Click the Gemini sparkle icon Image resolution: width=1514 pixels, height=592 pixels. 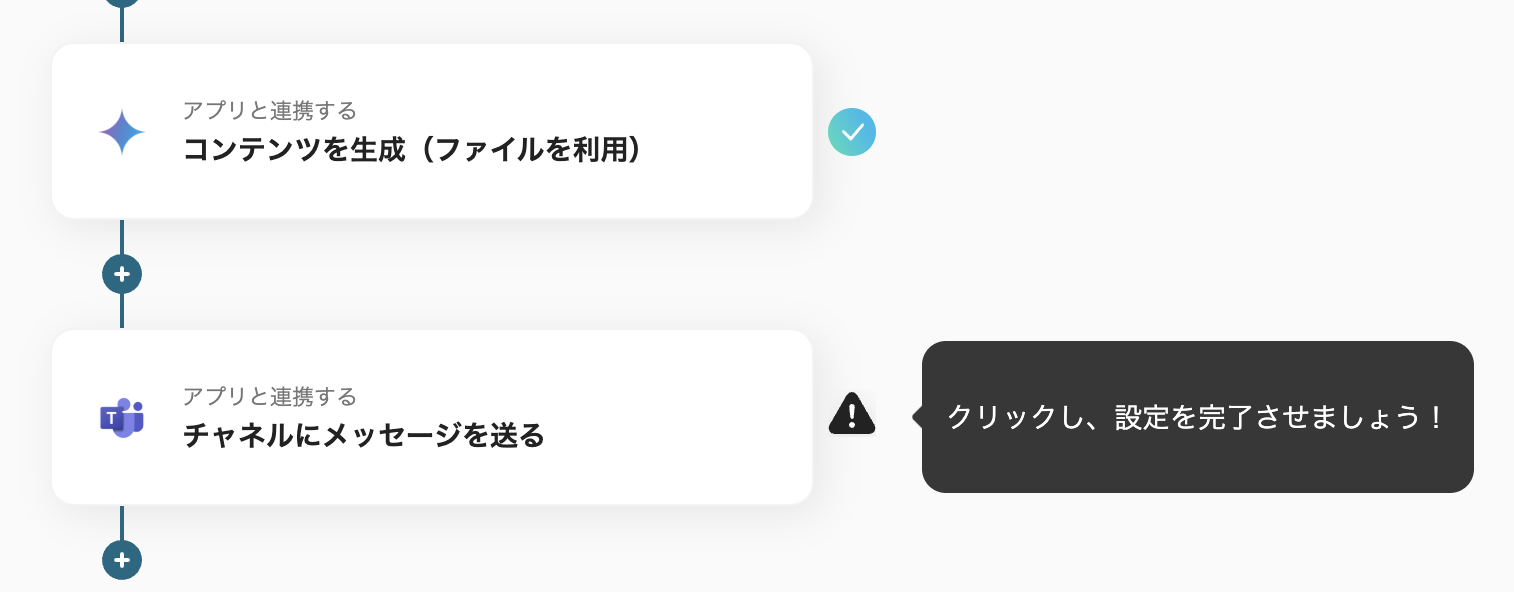coord(122,132)
